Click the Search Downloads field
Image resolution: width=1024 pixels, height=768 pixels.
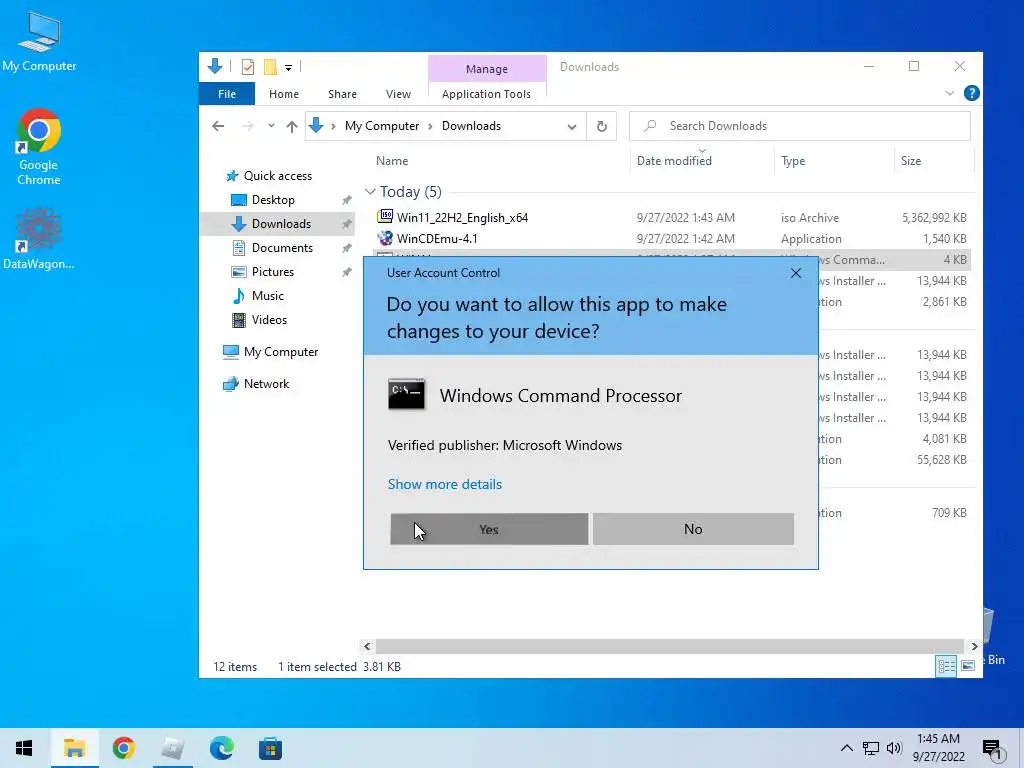coord(799,126)
